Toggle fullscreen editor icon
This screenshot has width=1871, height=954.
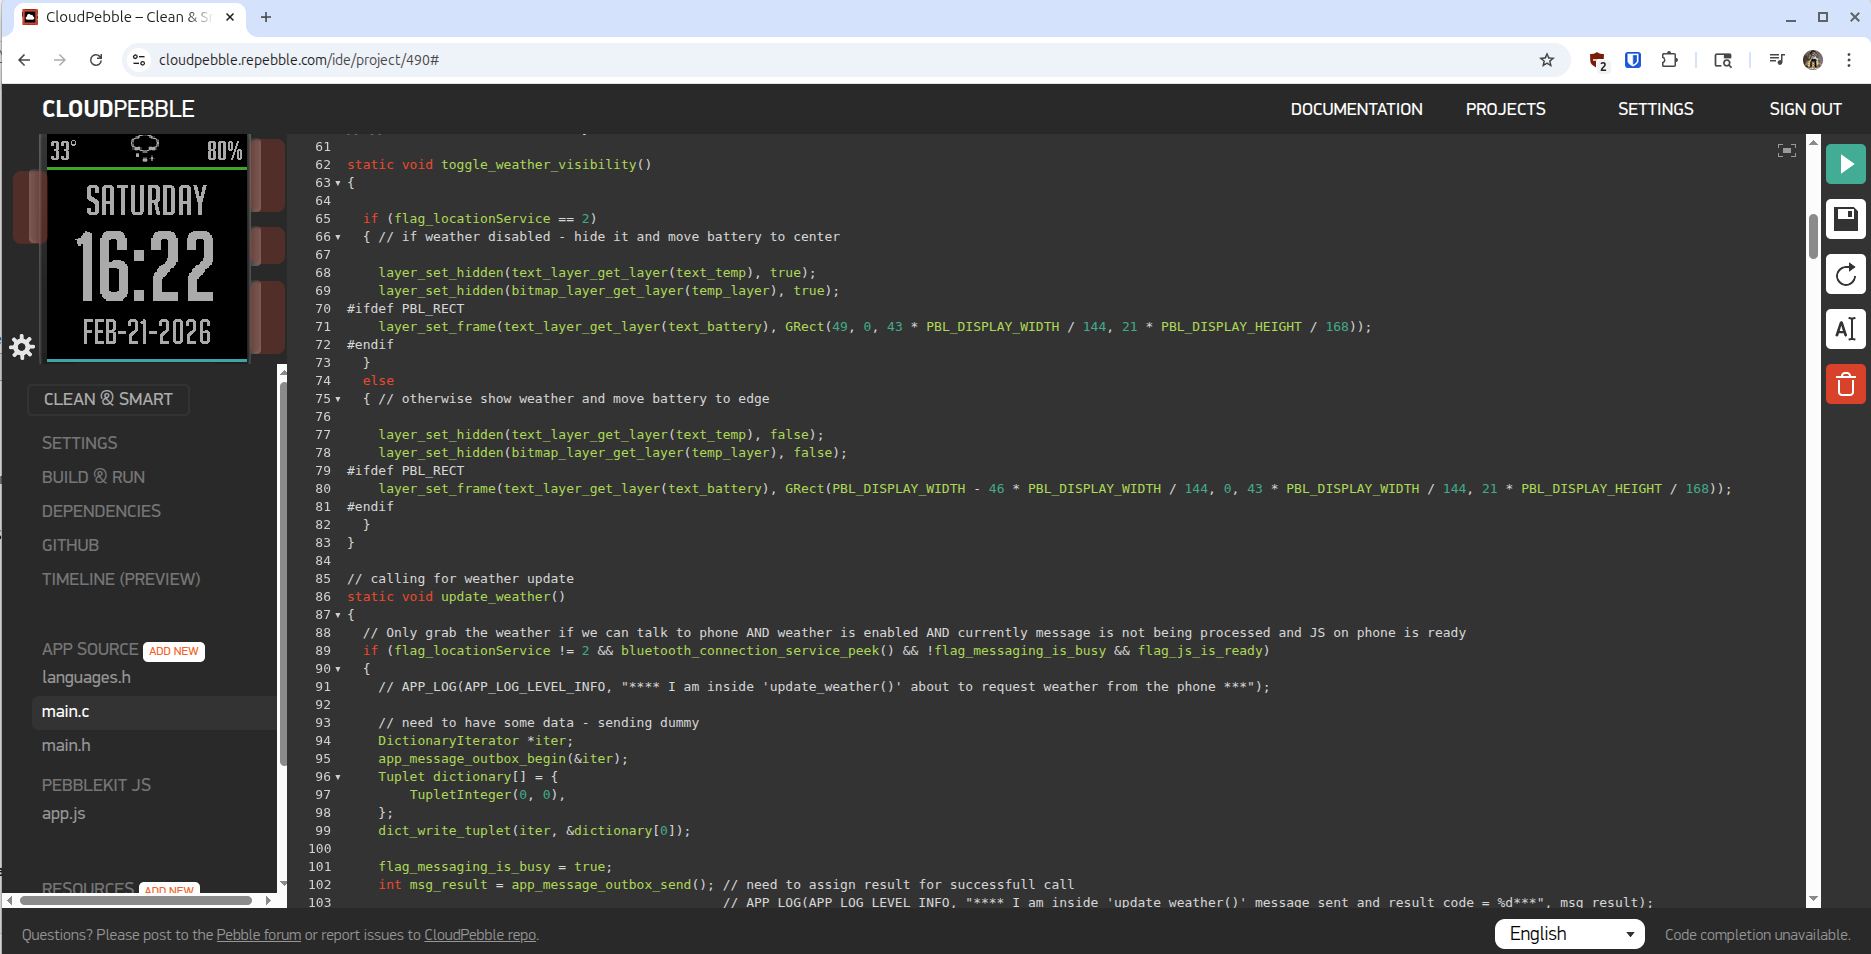(x=1786, y=151)
